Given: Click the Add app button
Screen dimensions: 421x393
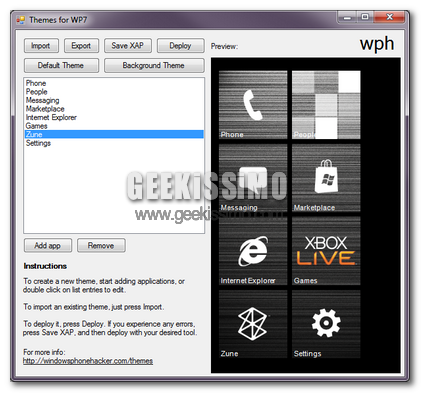Looking at the screenshot, I should click(48, 246).
